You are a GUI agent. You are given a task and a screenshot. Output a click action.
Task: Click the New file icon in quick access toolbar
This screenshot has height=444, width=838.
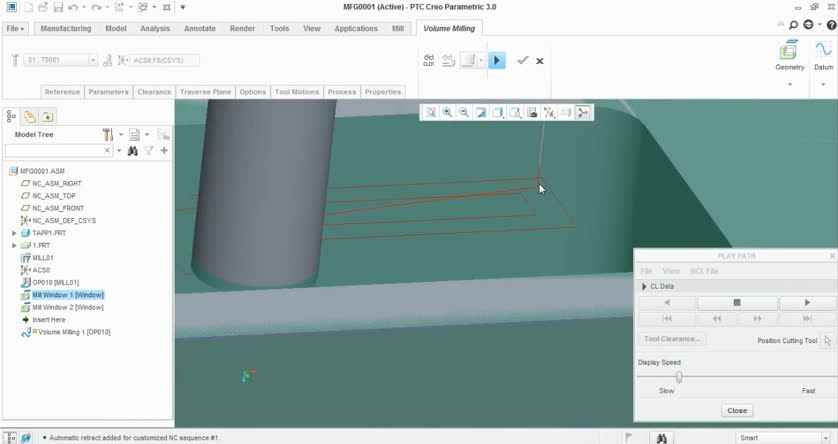(28, 7)
